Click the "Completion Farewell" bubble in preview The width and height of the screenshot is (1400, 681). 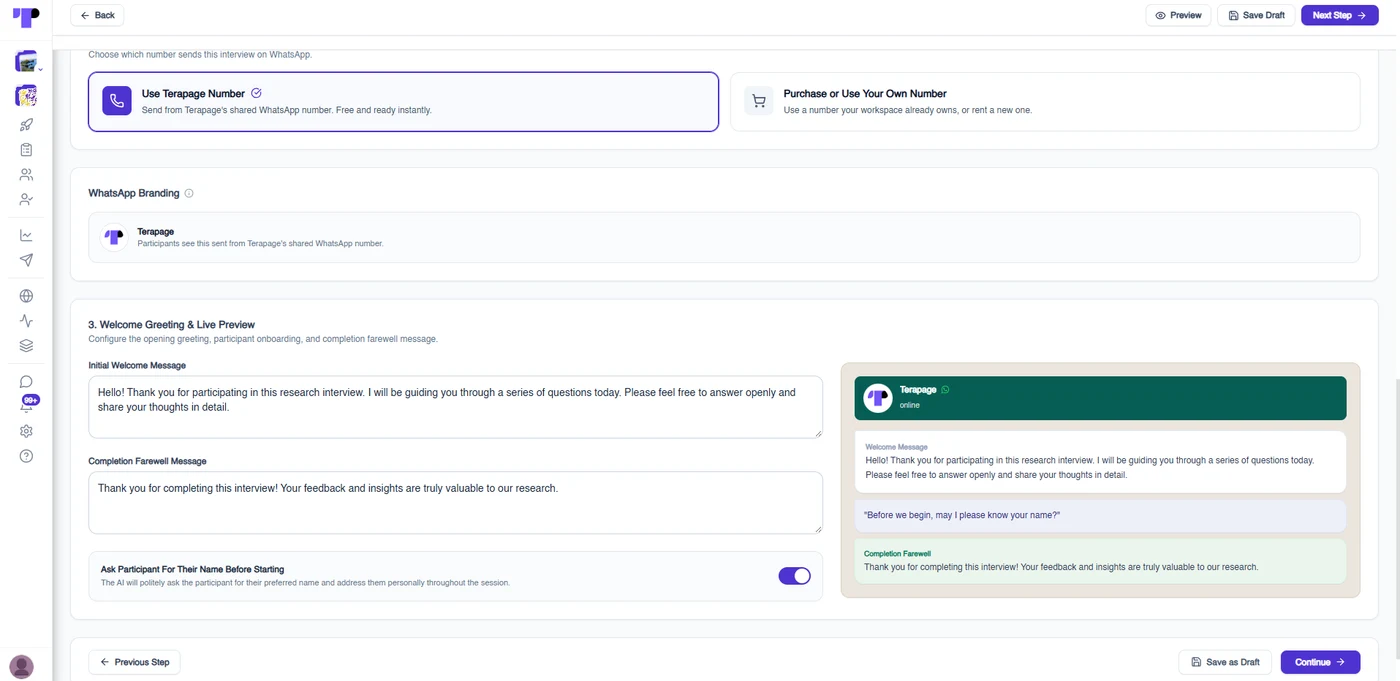(x=1100, y=561)
